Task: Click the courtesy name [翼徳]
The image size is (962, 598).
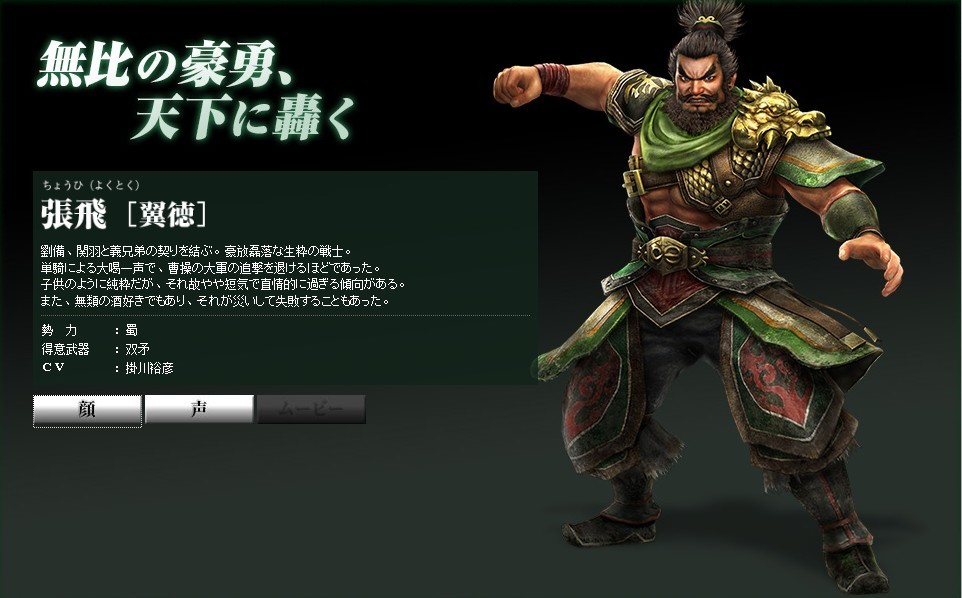Action: 167,215
